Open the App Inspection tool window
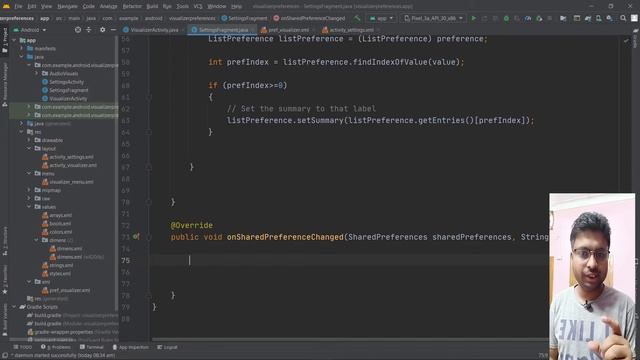This screenshot has height=360, width=640. click(131, 347)
